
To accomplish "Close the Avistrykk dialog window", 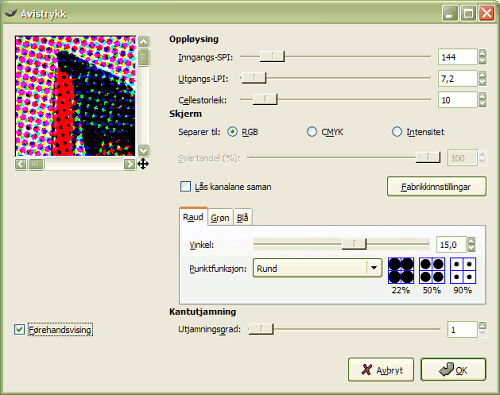I will [487, 14].
